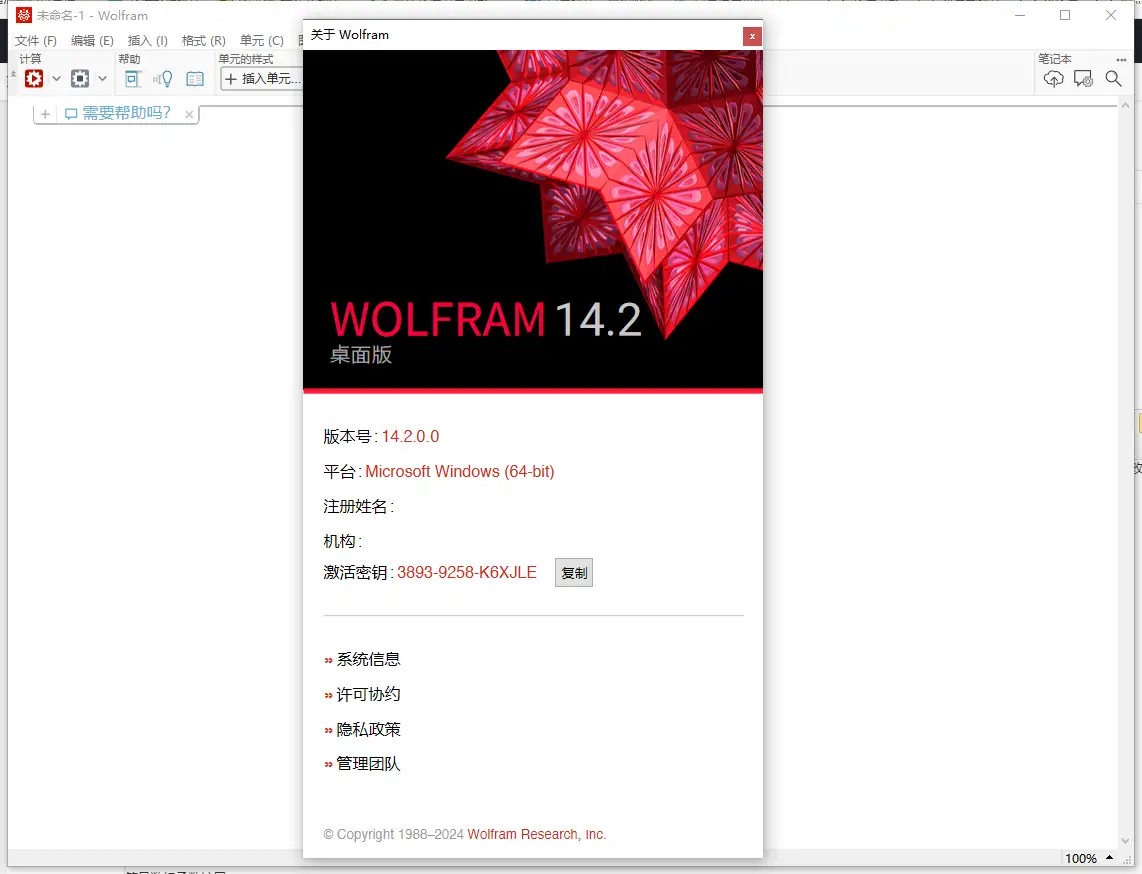Screen dimensions: 1142x874
Task: Open the 管理团队 link
Action: coord(368,764)
